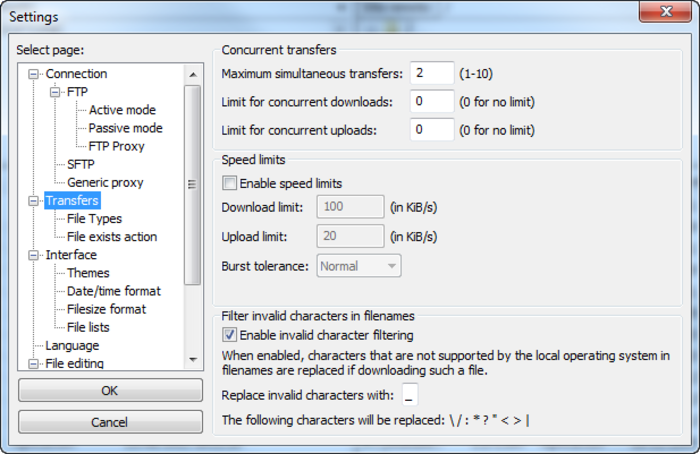The width and height of the screenshot is (700, 454).
Task: Go to the SFTP settings page
Action: (x=81, y=164)
